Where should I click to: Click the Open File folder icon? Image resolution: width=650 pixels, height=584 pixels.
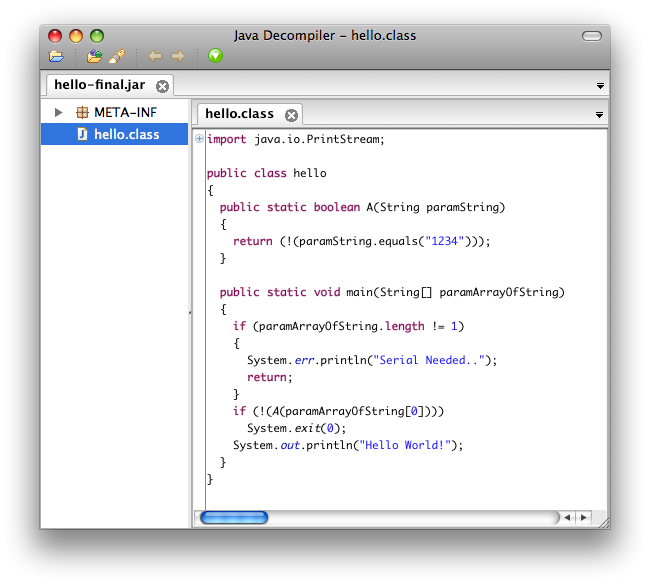(56, 56)
